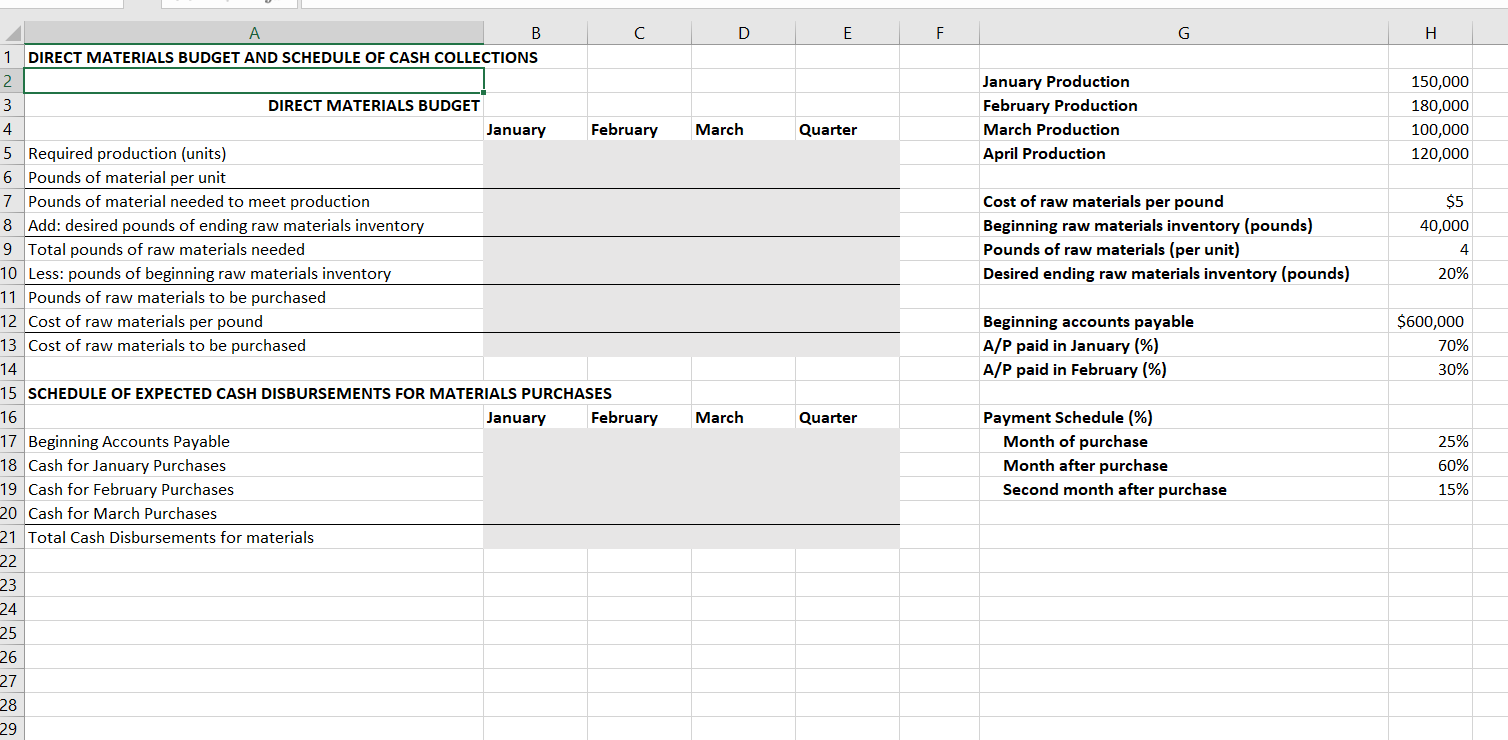Click 'Month of purchase' label
Image resolution: width=1508 pixels, height=740 pixels.
pyautogui.click(x=1075, y=442)
